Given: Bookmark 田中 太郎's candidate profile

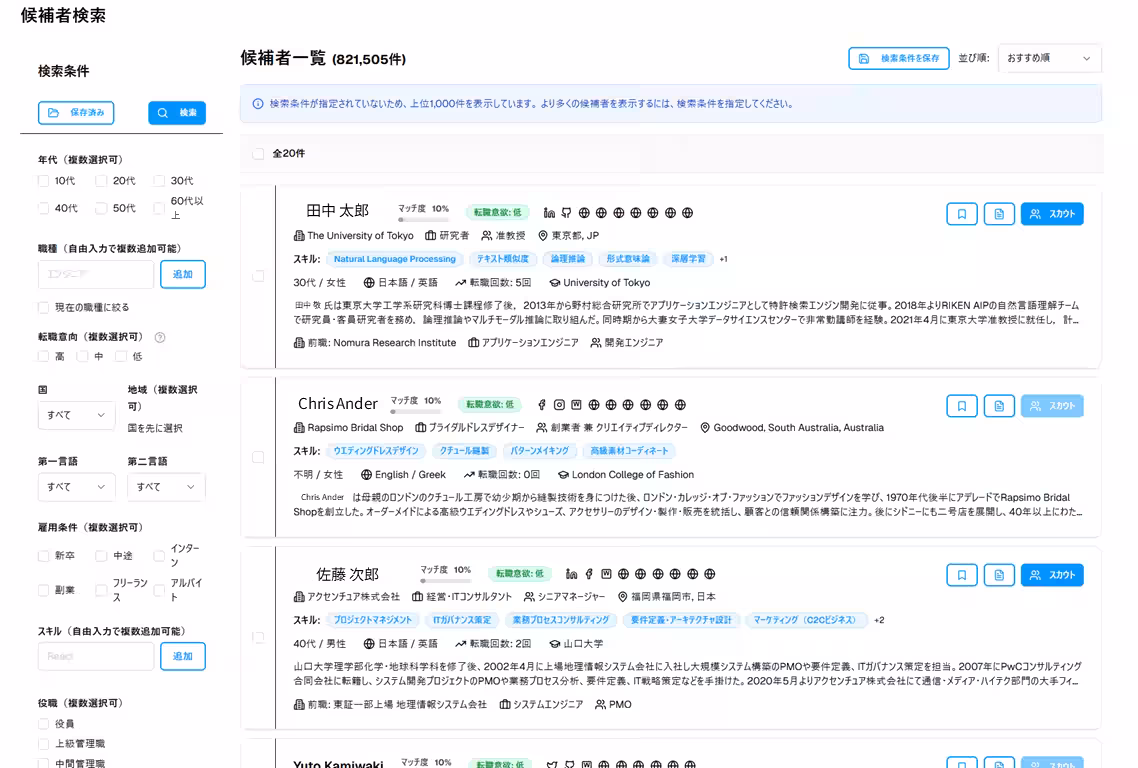Looking at the screenshot, I should [961, 213].
